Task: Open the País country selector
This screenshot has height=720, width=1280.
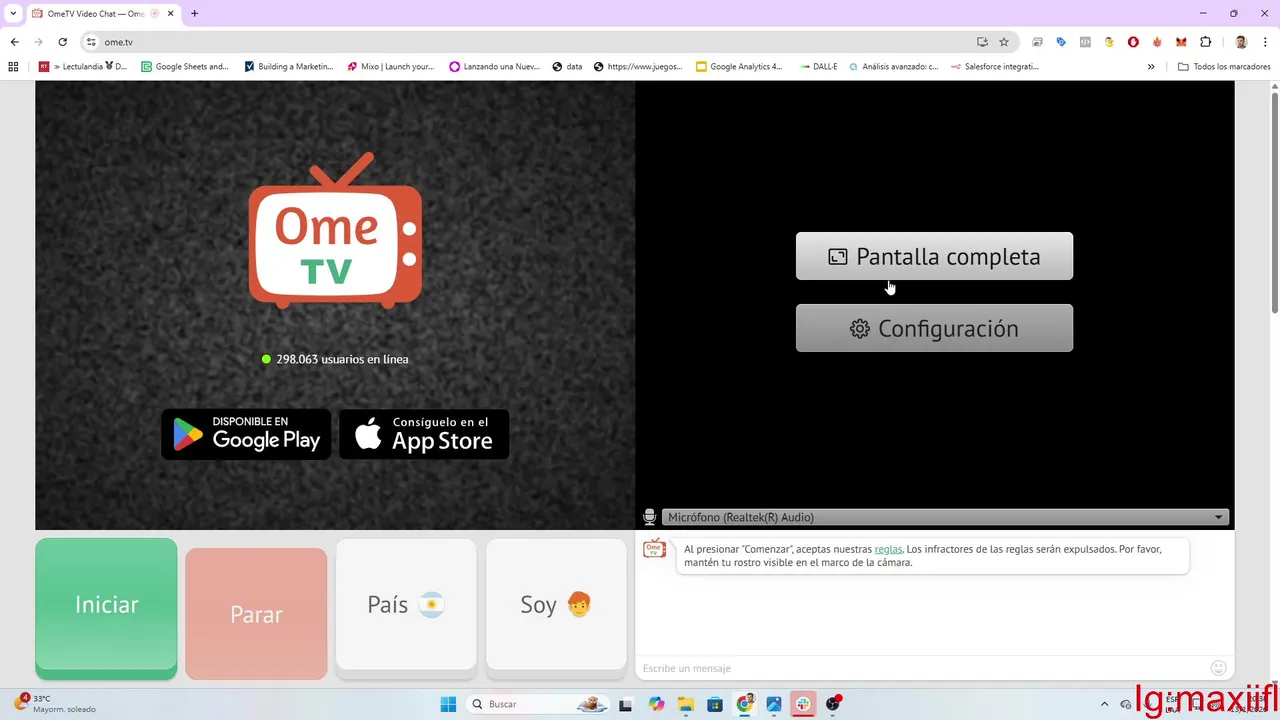Action: point(406,605)
